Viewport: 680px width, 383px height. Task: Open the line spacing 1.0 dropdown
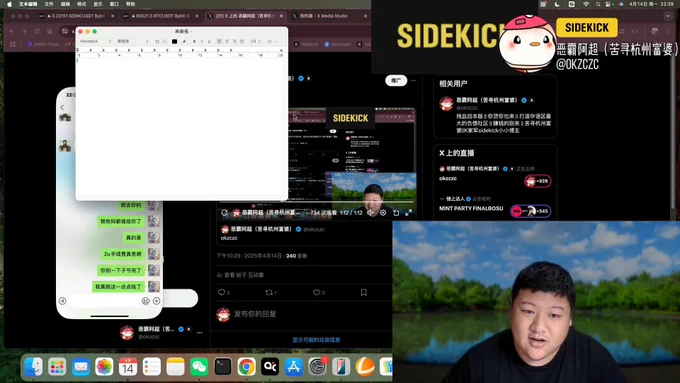point(255,41)
